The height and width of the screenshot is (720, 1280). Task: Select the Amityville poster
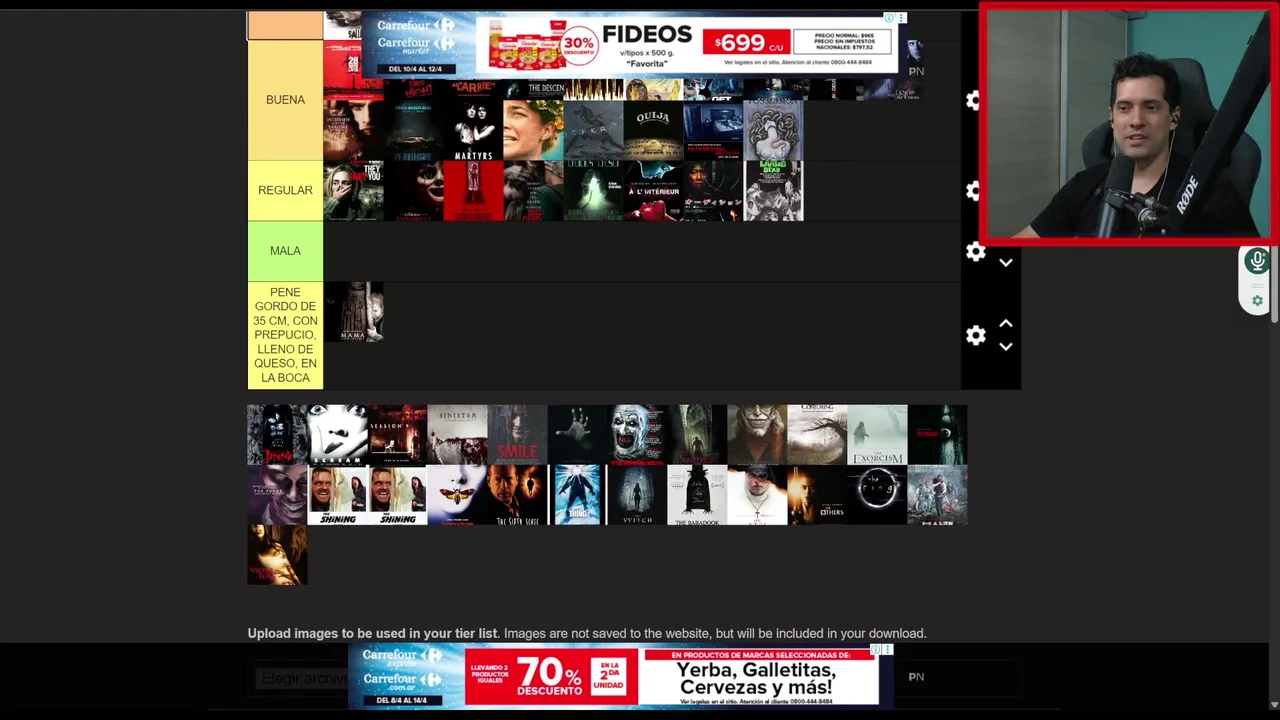click(697, 435)
